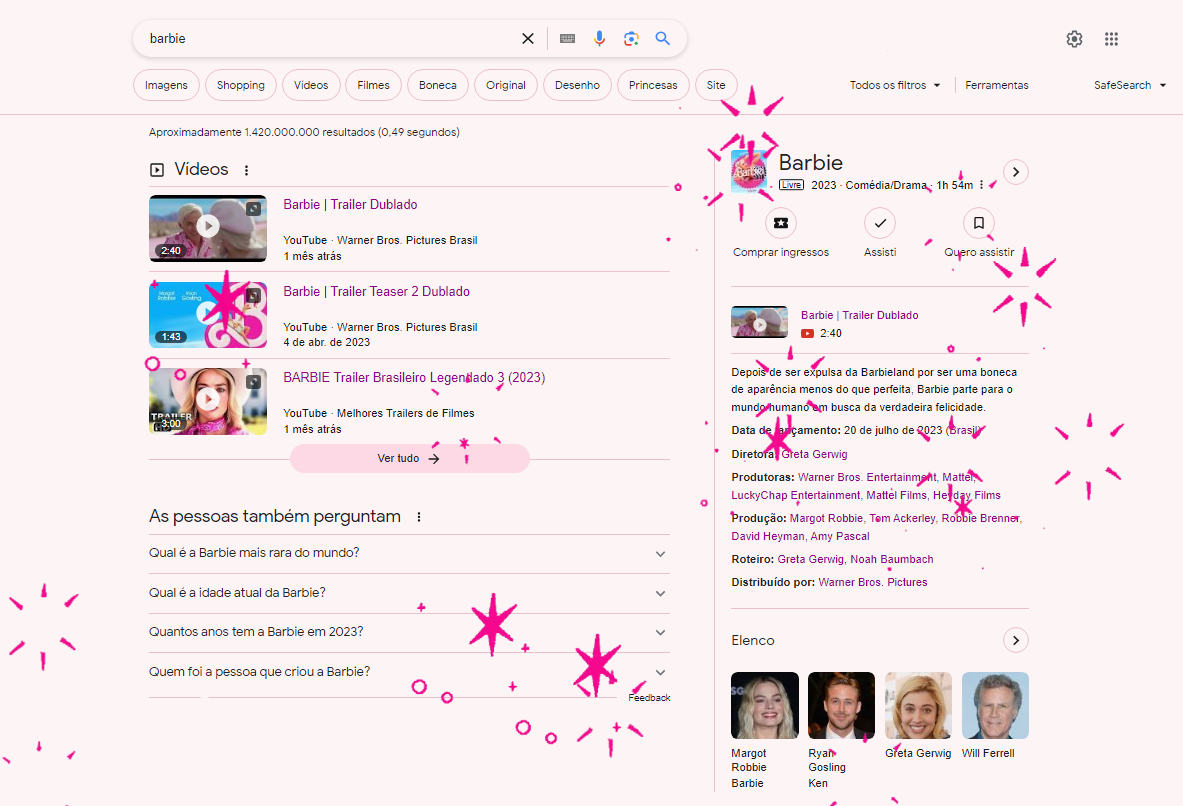This screenshot has width=1183, height=806.
Task: Select the Imagens filter tab
Action: (x=166, y=85)
